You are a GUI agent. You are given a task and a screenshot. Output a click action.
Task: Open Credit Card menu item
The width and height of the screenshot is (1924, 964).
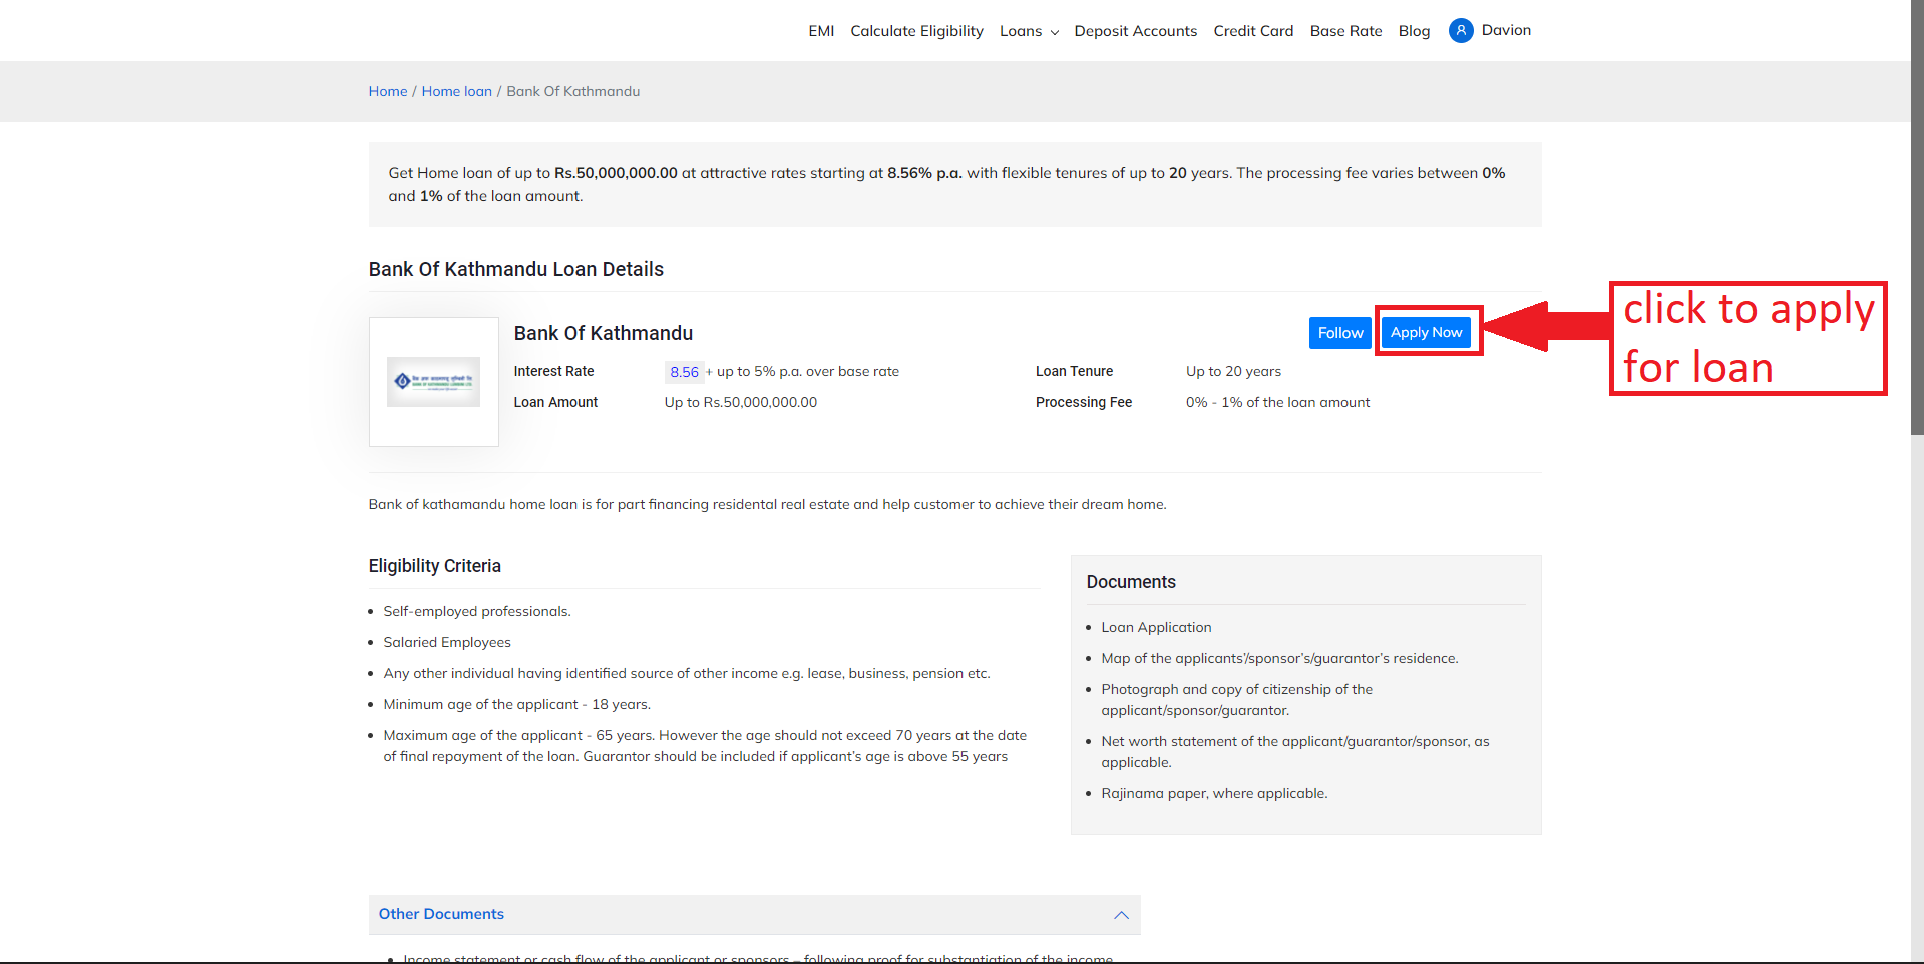1253,31
